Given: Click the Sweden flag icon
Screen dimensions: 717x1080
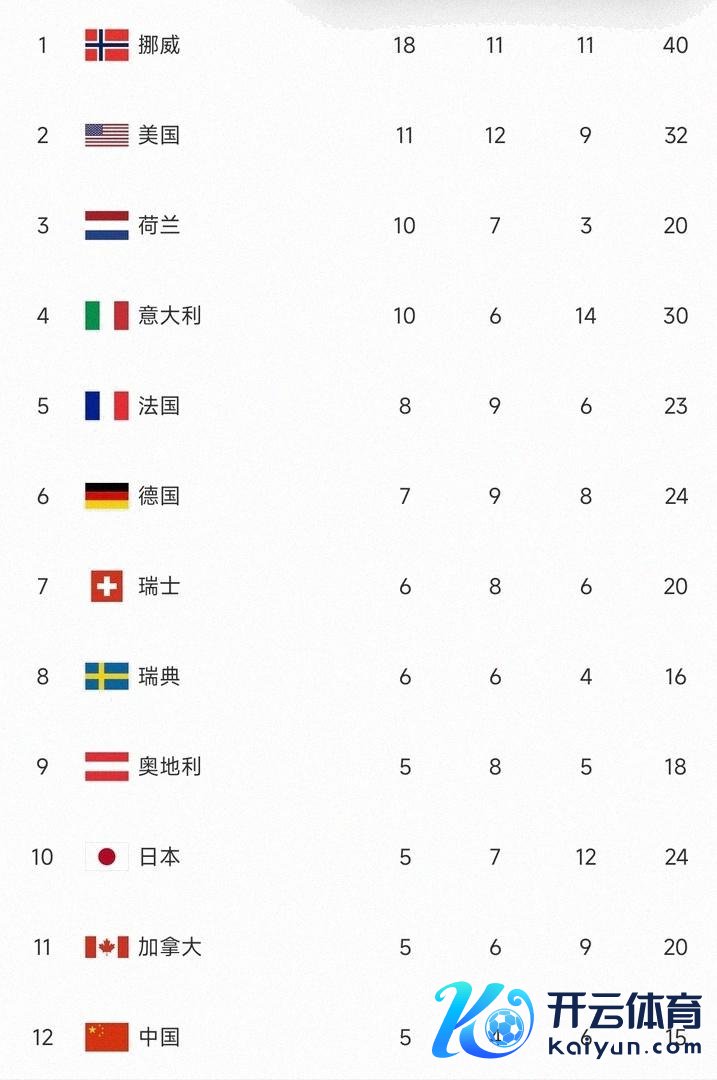Looking at the screenshot, I should [107, 676].
